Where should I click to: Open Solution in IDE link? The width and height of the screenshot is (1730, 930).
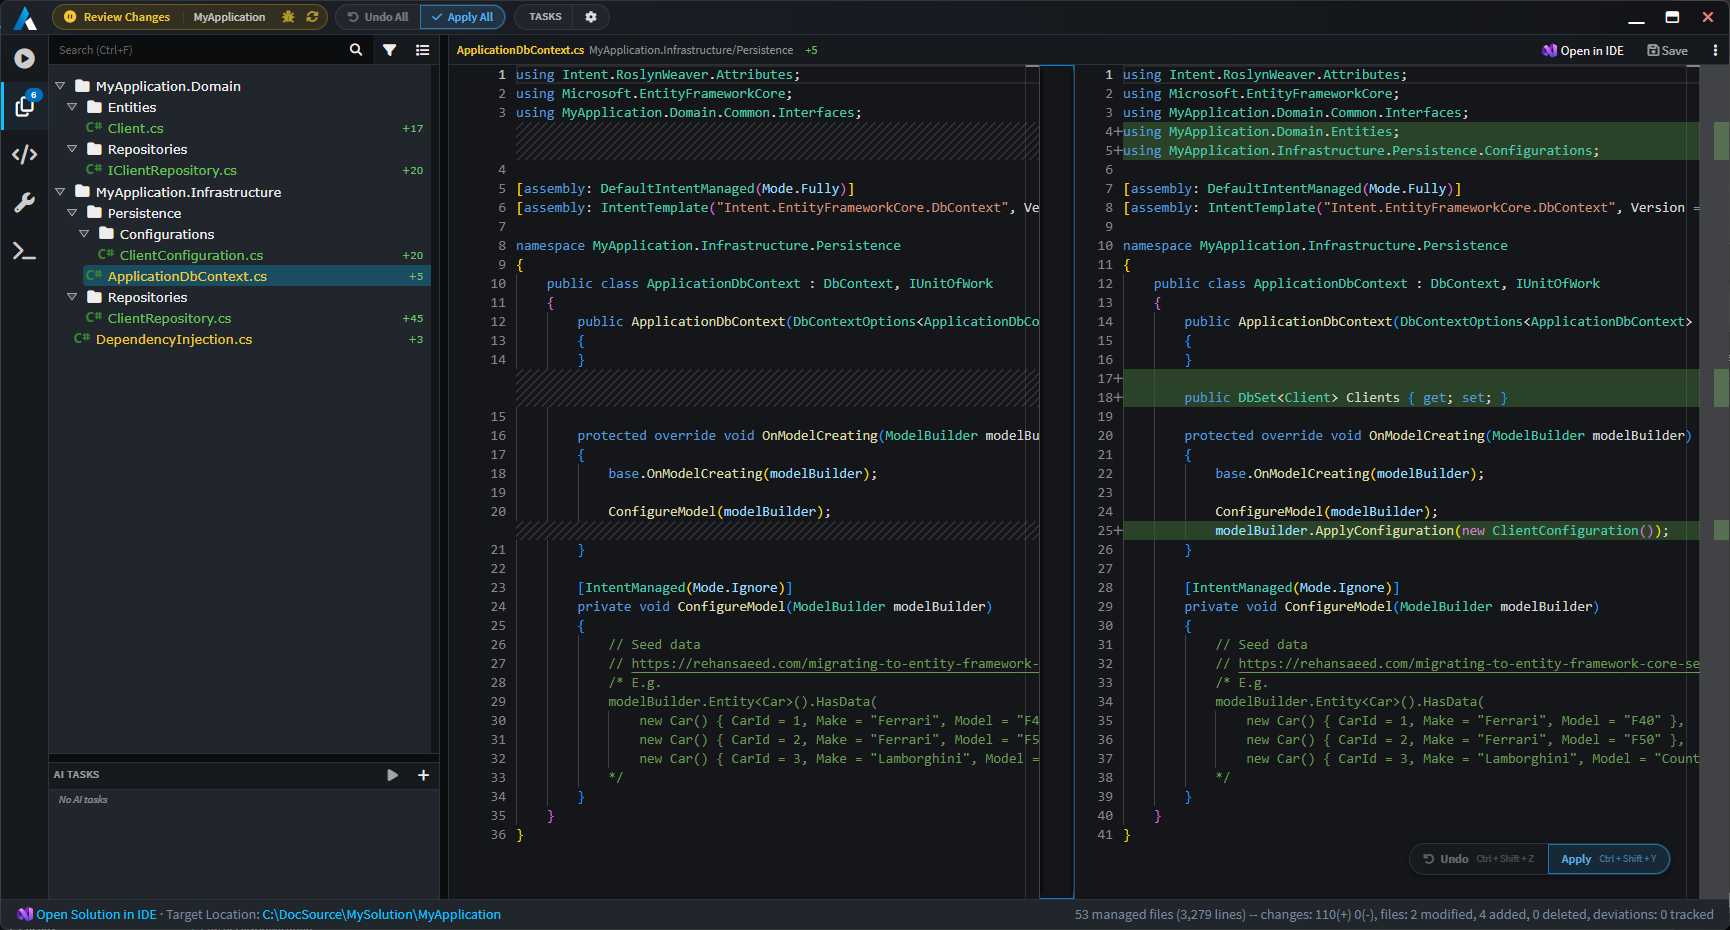coord(96,914)
